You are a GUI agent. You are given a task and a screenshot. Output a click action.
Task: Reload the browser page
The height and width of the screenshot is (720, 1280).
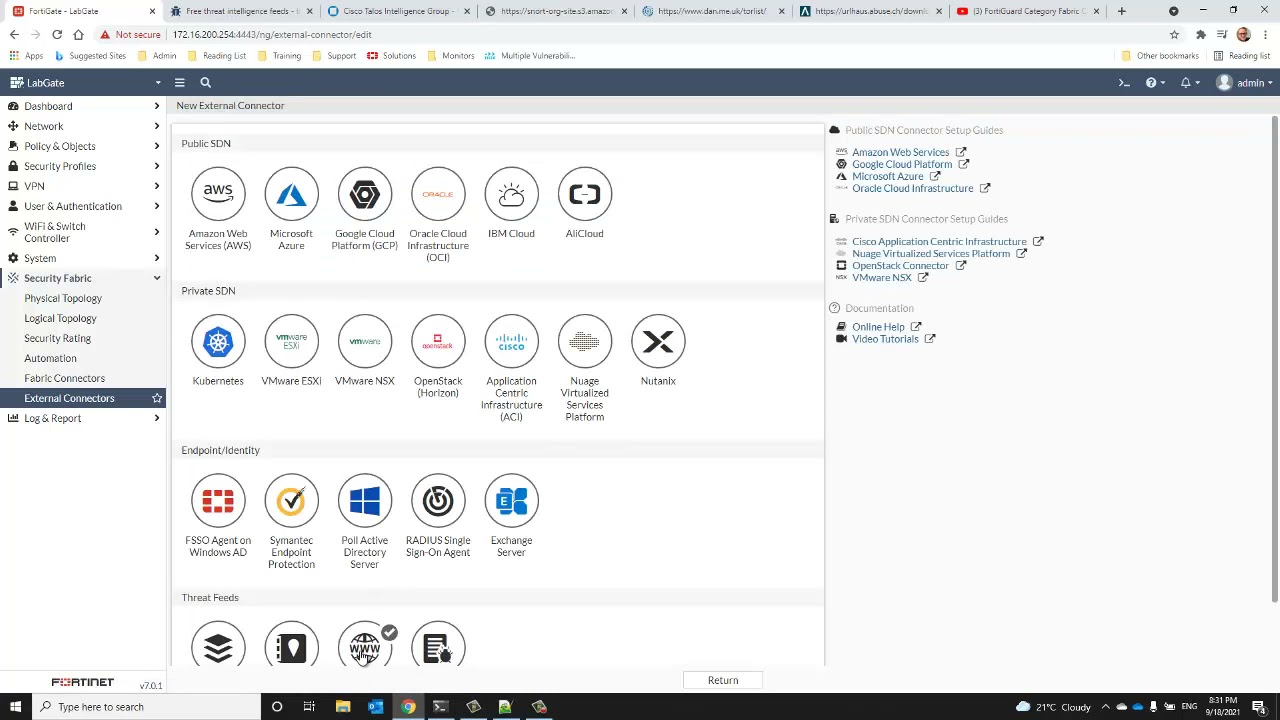(x=57, y=34)
